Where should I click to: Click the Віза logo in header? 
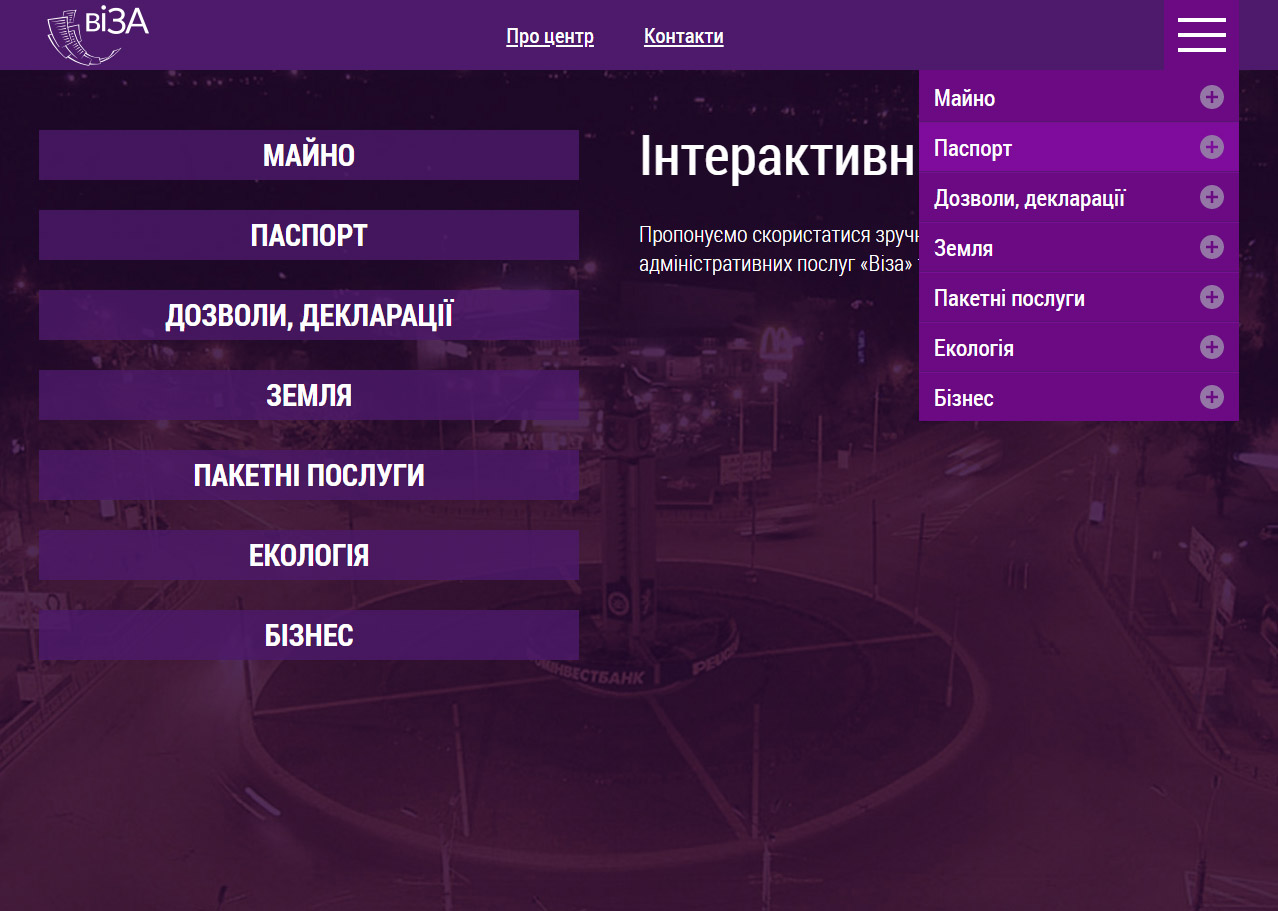click(97, 35)
